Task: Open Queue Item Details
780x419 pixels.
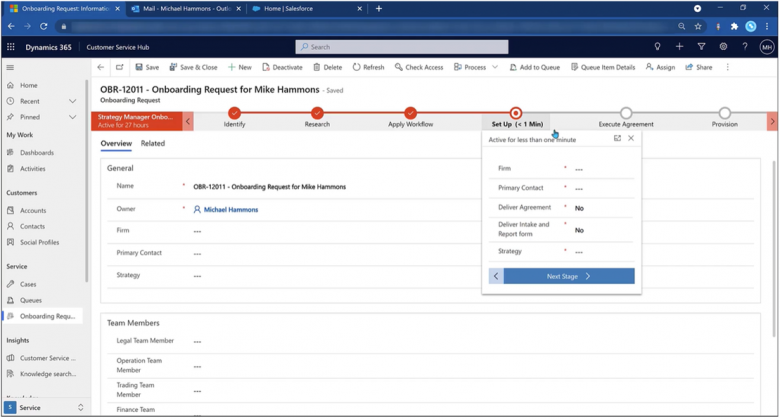Action: tap(603, 67)
